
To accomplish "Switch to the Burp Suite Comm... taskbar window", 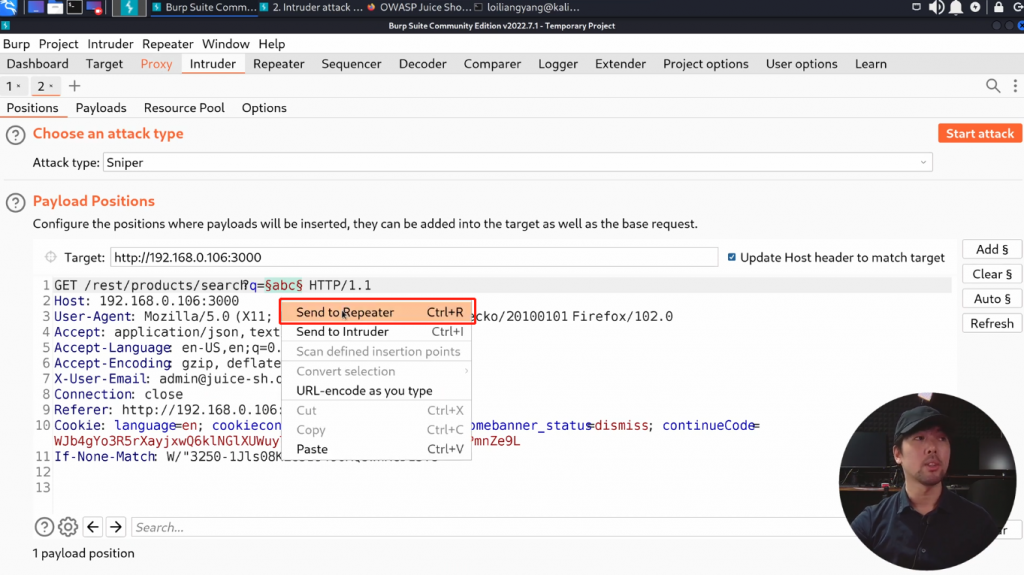I will coord(204,7).
